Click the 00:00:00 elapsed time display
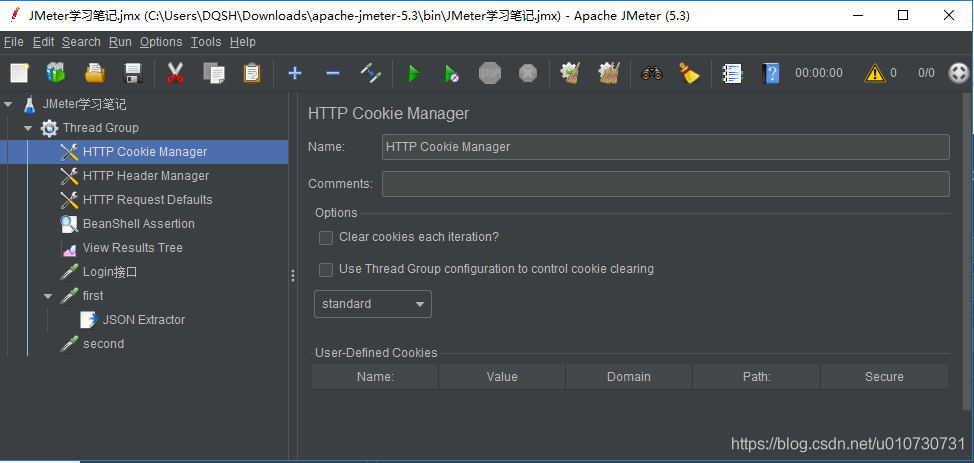The height and width of the screenshot is (463, 974). click(819, 73)
